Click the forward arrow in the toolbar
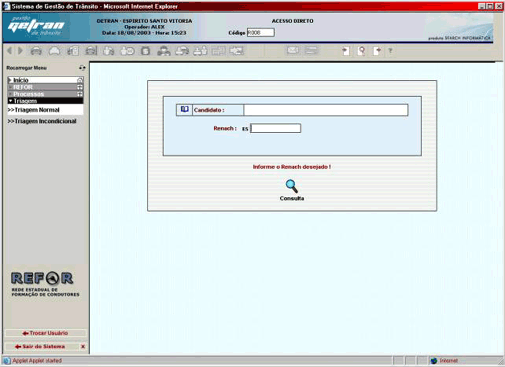Image resolution: width=505 pixels, height=367 pixels. pos(20,51)
